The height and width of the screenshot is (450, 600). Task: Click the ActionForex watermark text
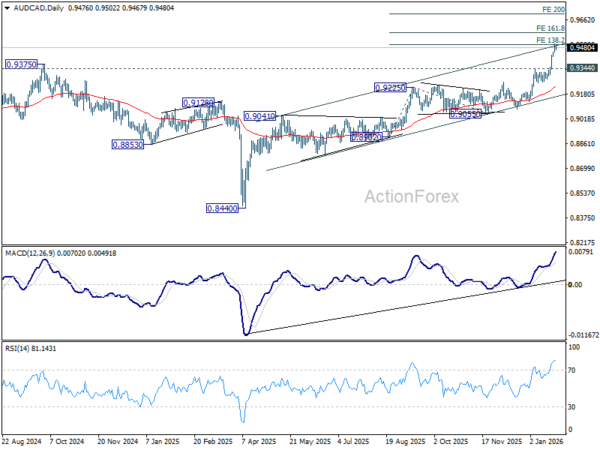click(419, 196)
